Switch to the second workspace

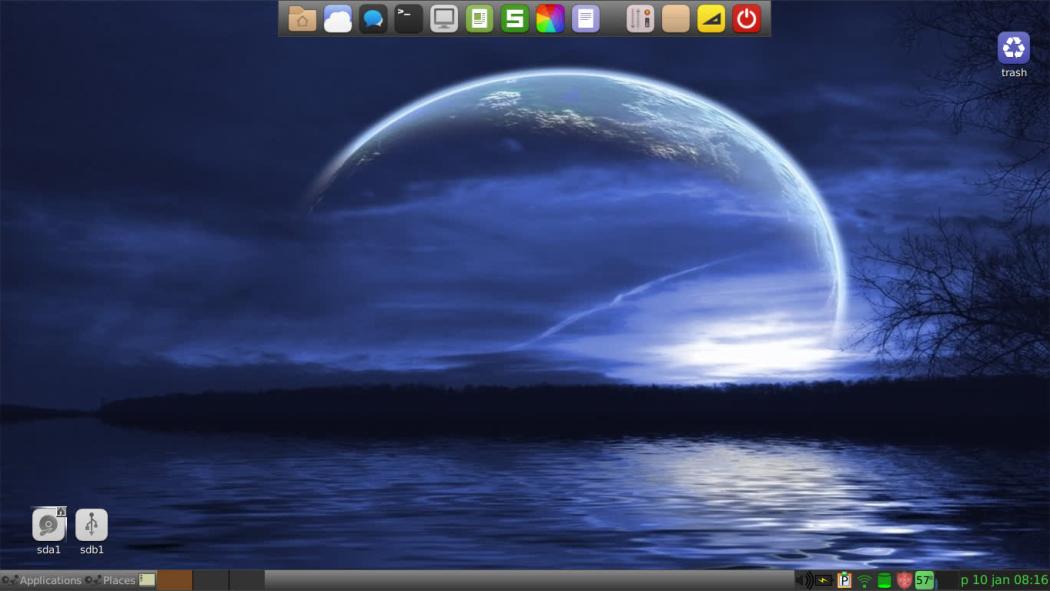pos(211,580)
